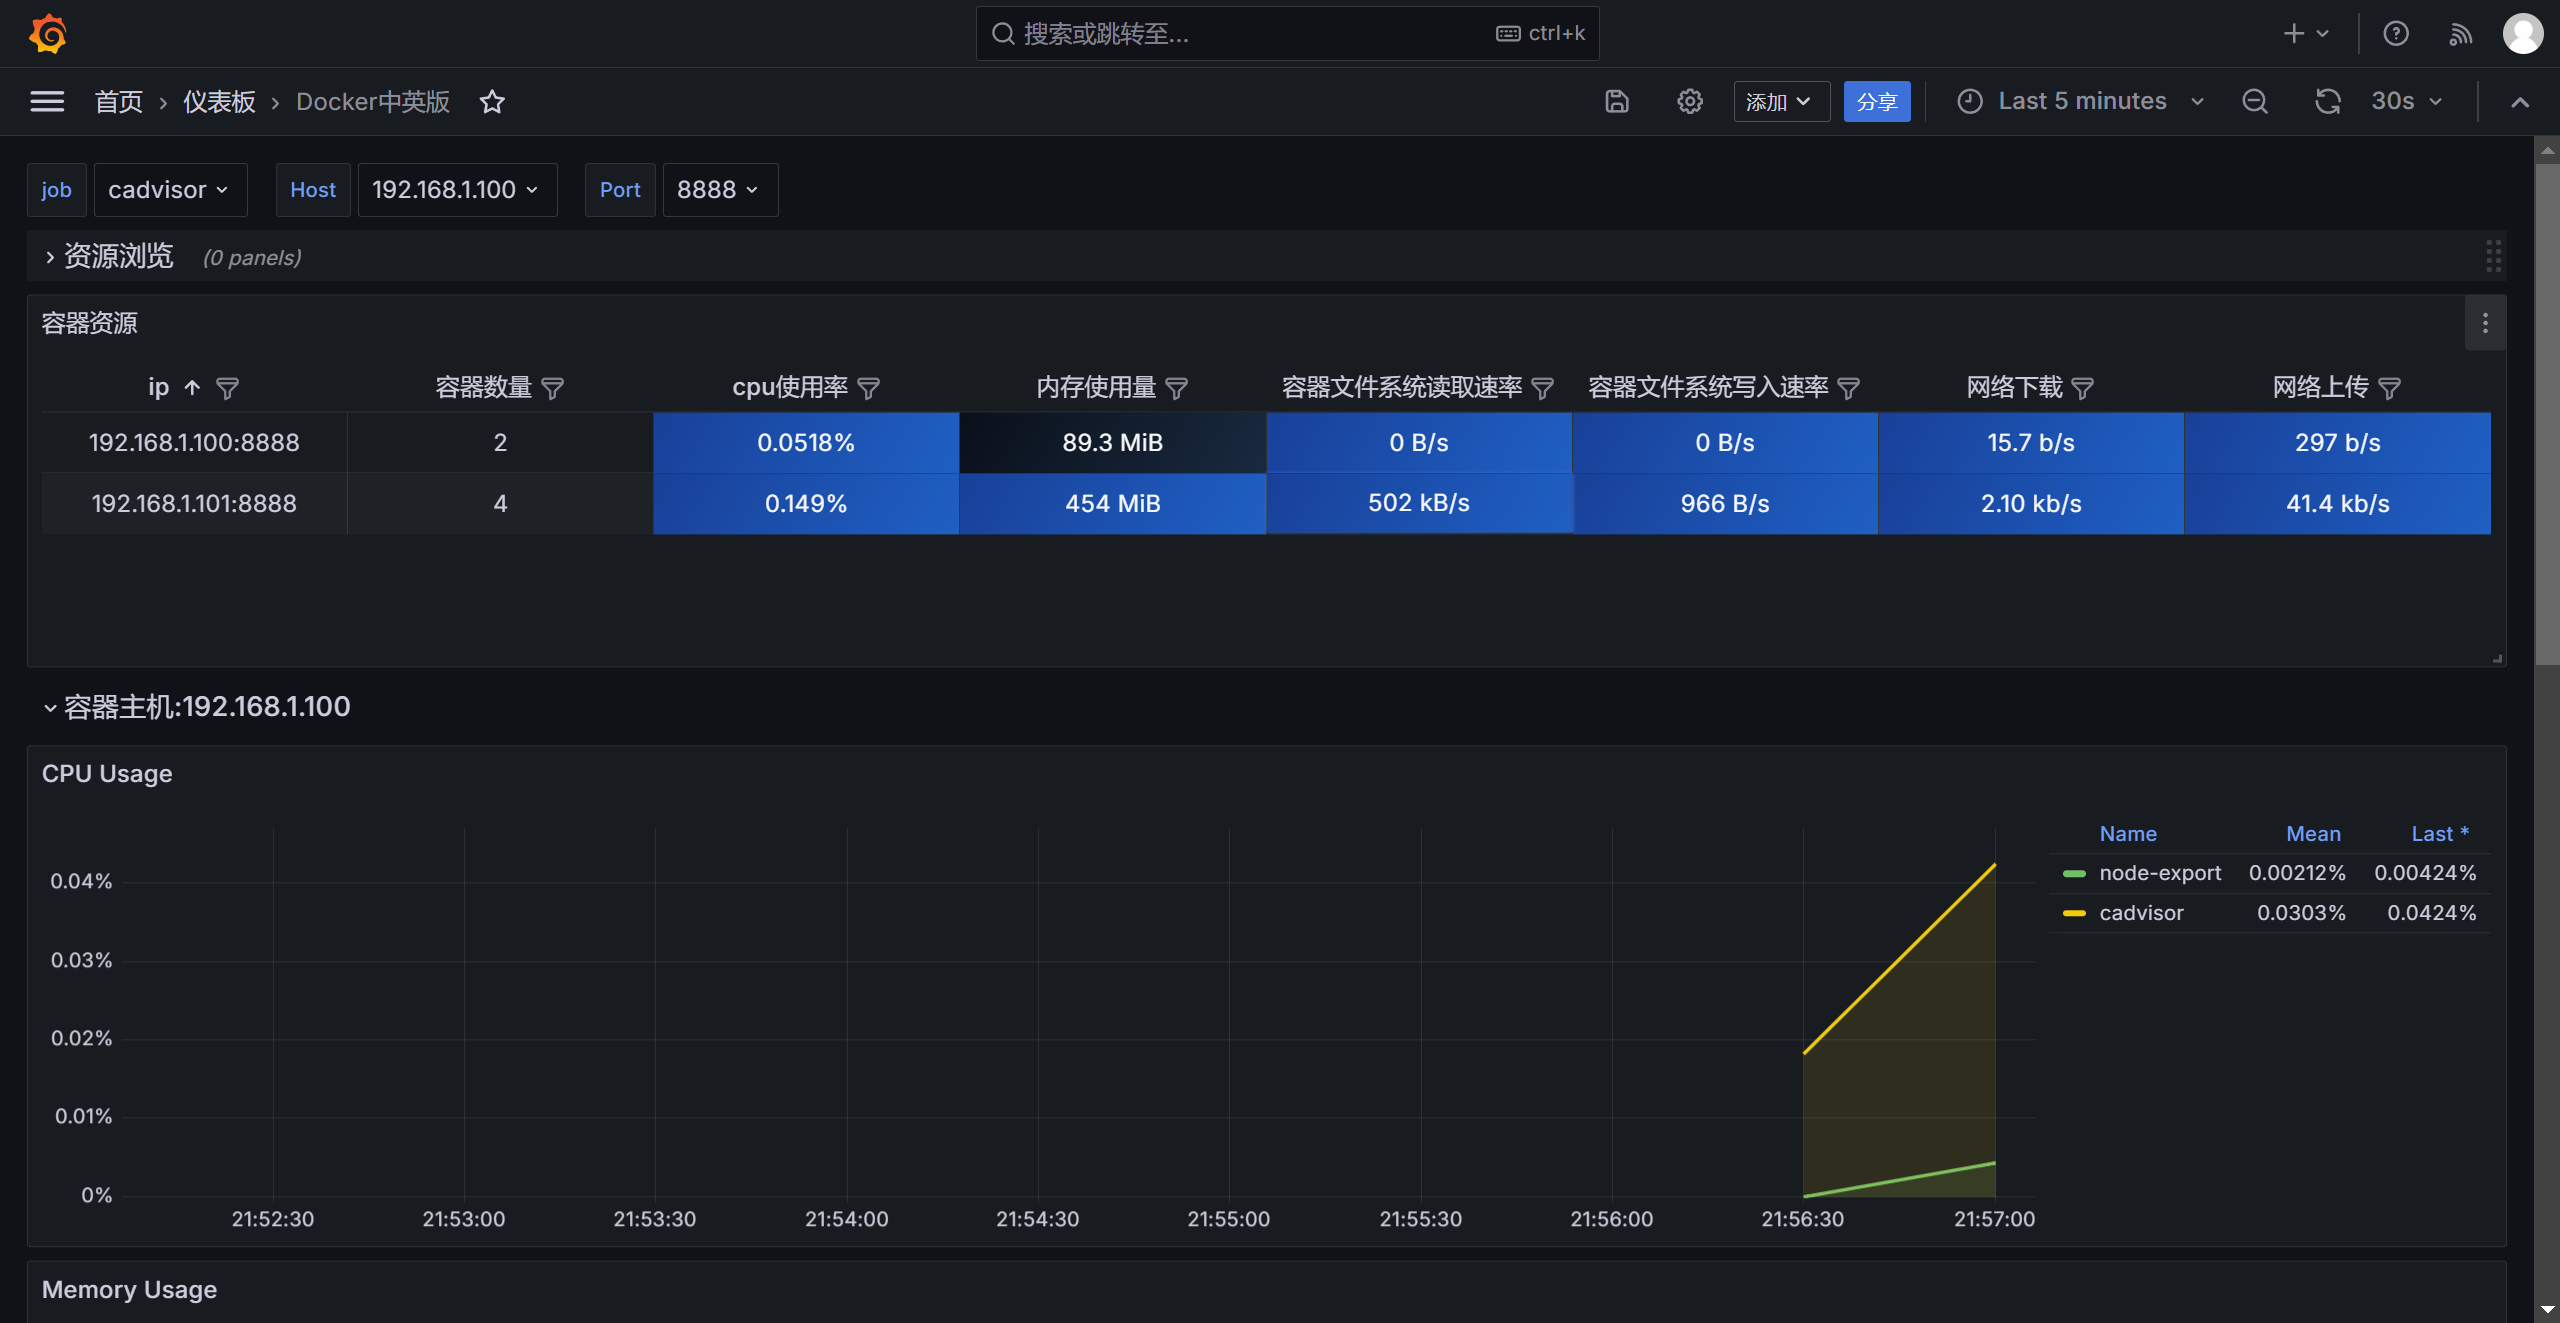Click cell 192.168.1.100:8888

point(194,443)
